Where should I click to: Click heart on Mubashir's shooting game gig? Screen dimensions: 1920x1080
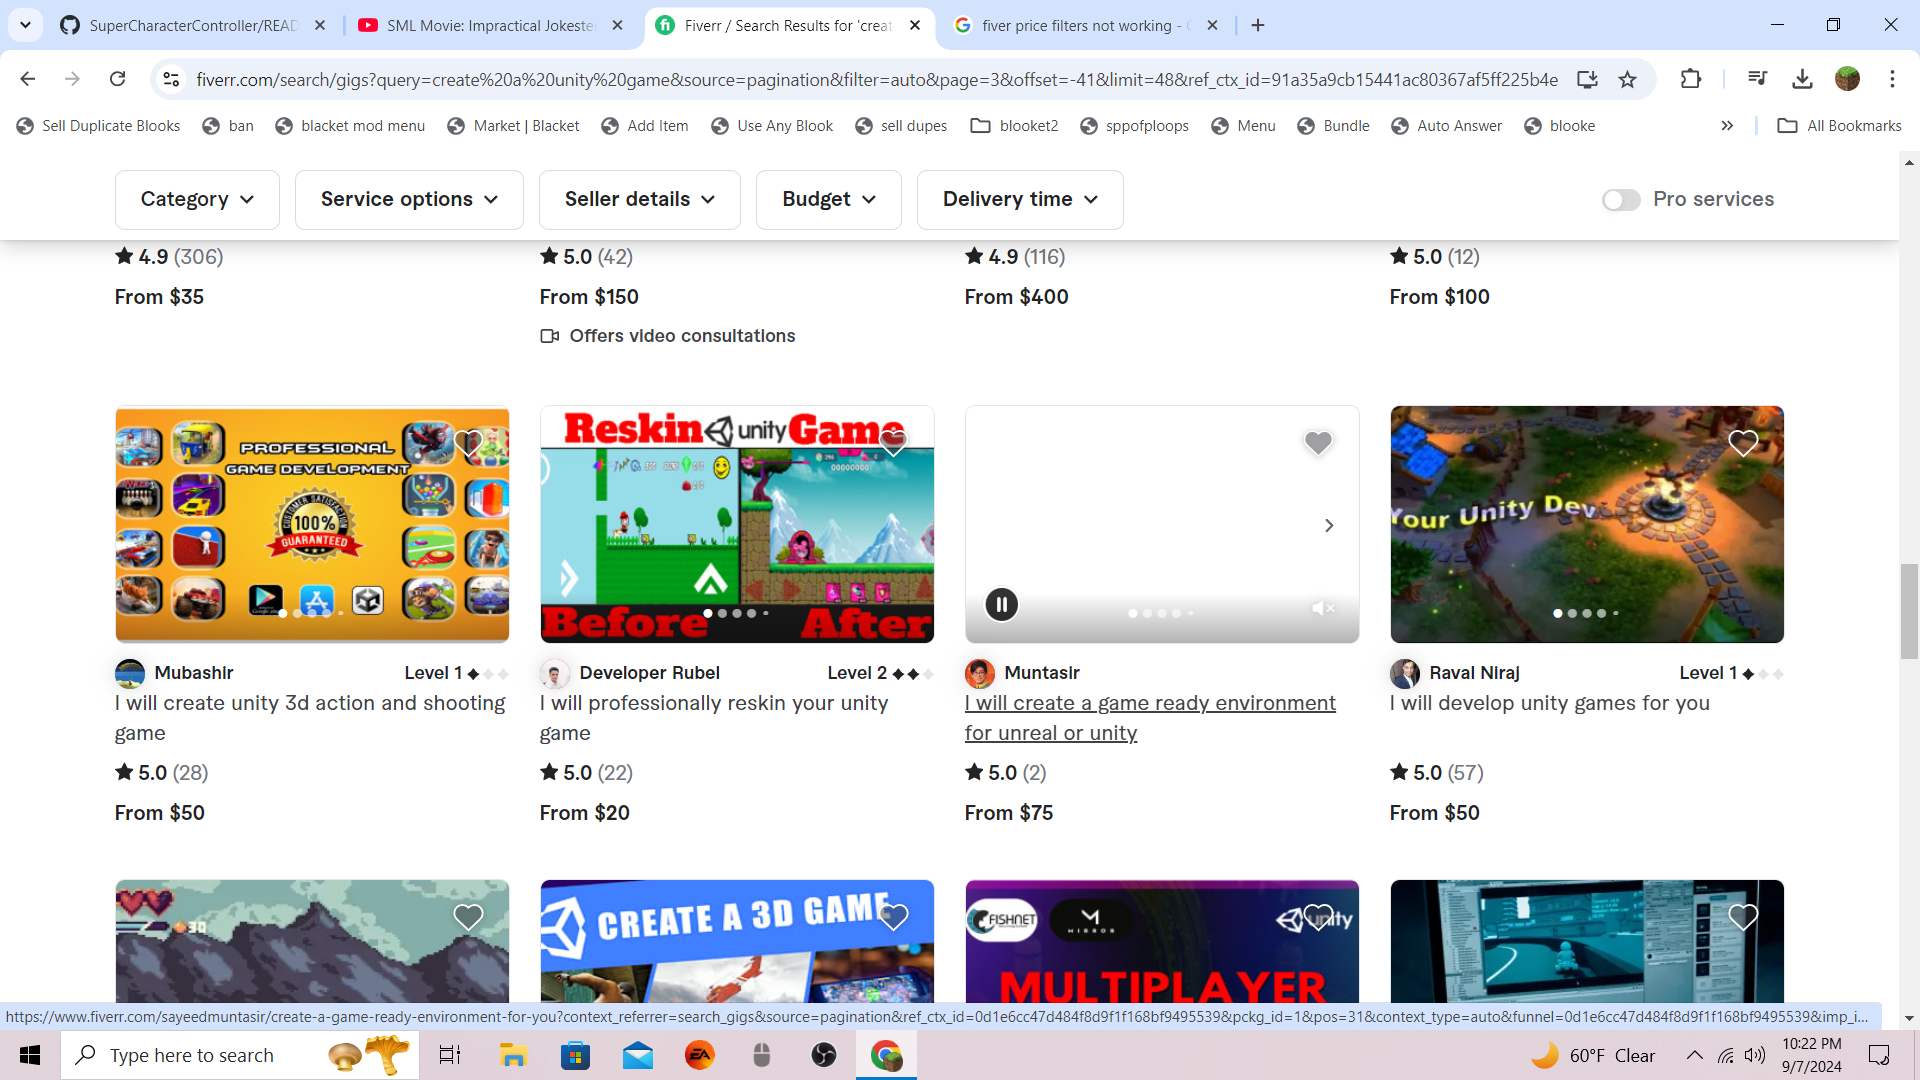pyautogui.click(x=468, y=443)
